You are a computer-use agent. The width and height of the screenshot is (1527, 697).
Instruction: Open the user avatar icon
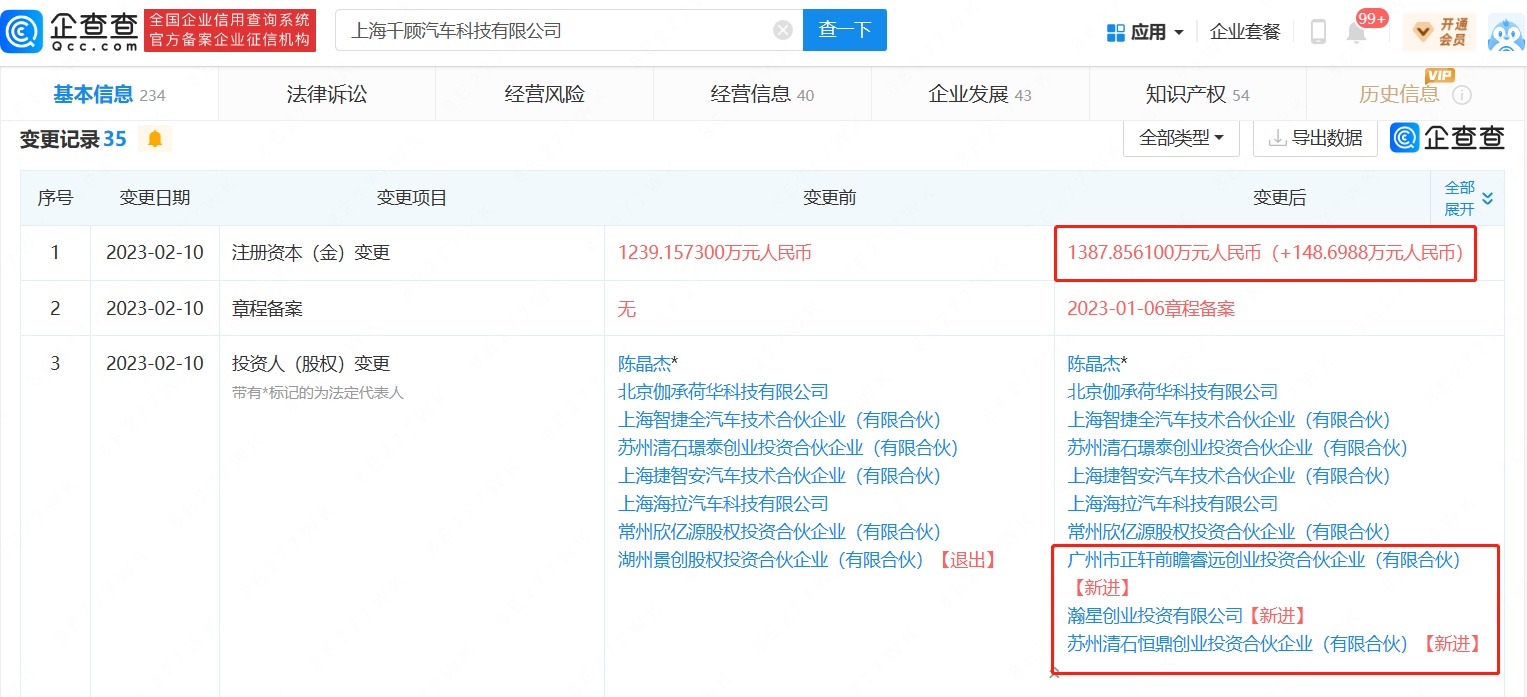point(1505,32)
